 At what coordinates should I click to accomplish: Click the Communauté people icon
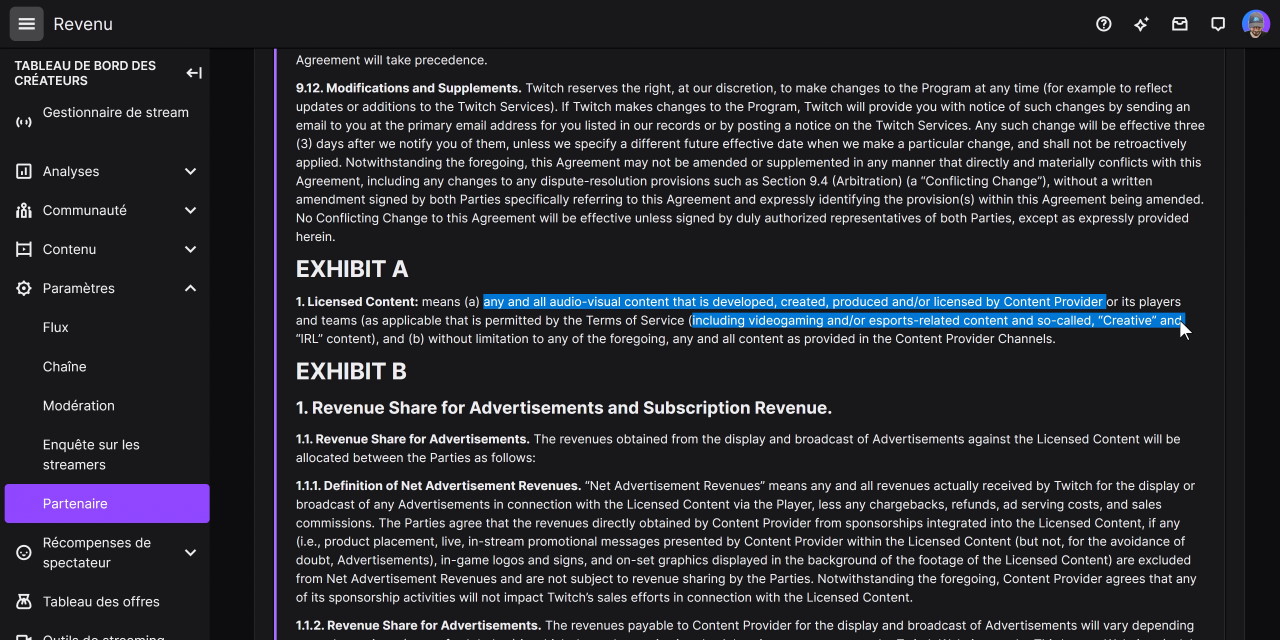[x=24, y=210]
